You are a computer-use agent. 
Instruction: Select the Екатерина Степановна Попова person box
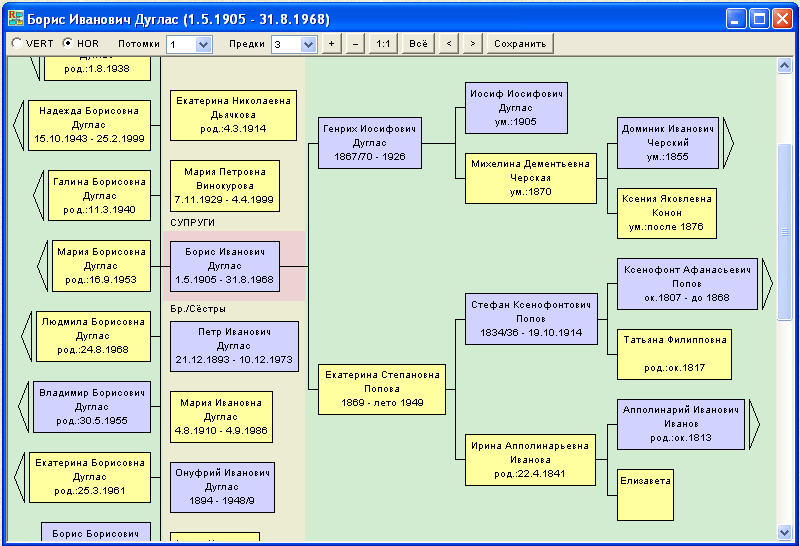pyautogui.click(x=382, y=389)
